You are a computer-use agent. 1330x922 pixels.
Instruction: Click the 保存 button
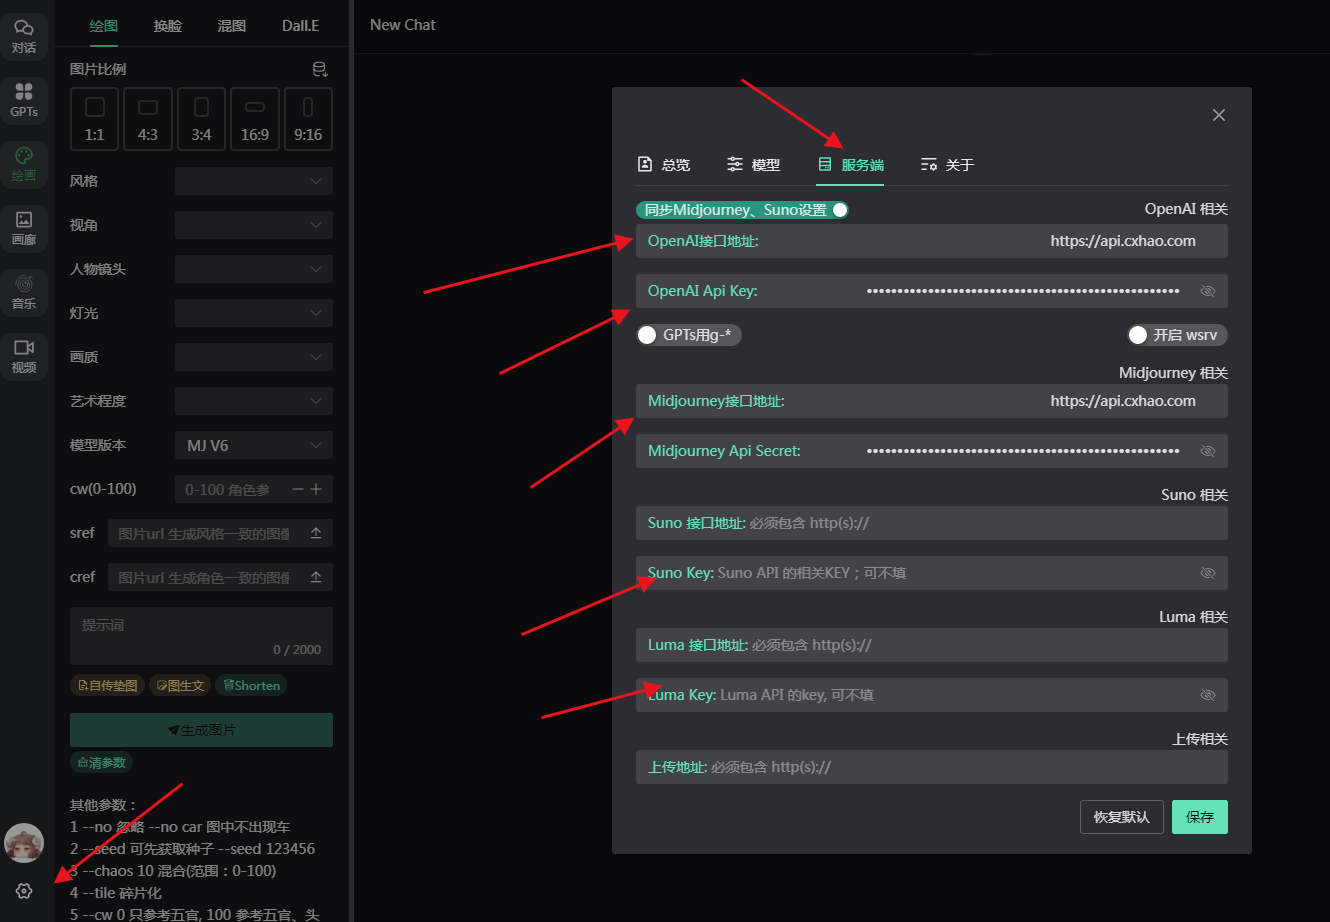[1200, 817]
